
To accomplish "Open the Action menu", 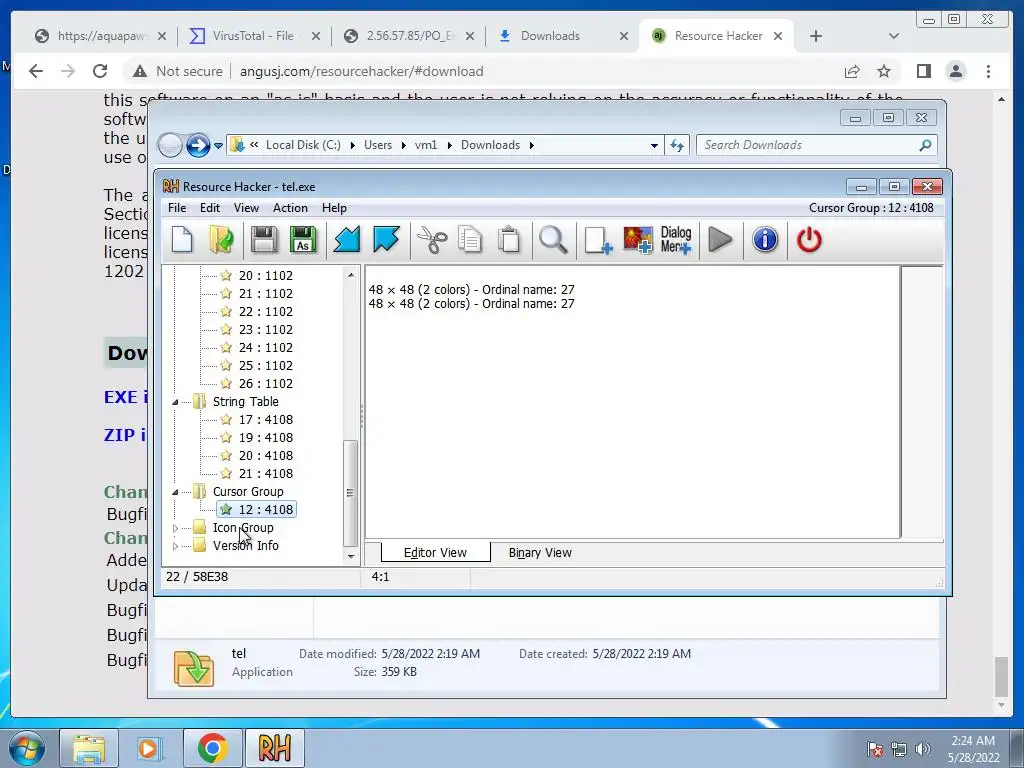I will pos(290,208).
